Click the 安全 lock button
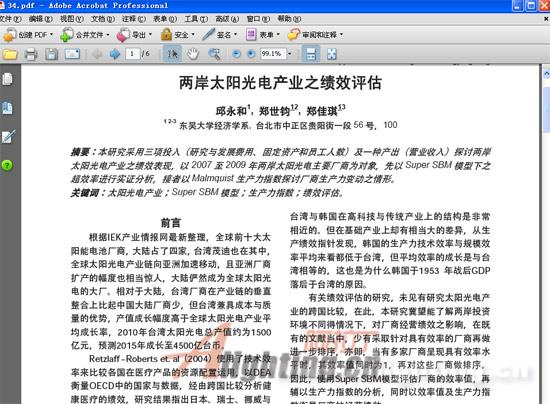This screenshot has height=404, width=550. pos(177,35)
